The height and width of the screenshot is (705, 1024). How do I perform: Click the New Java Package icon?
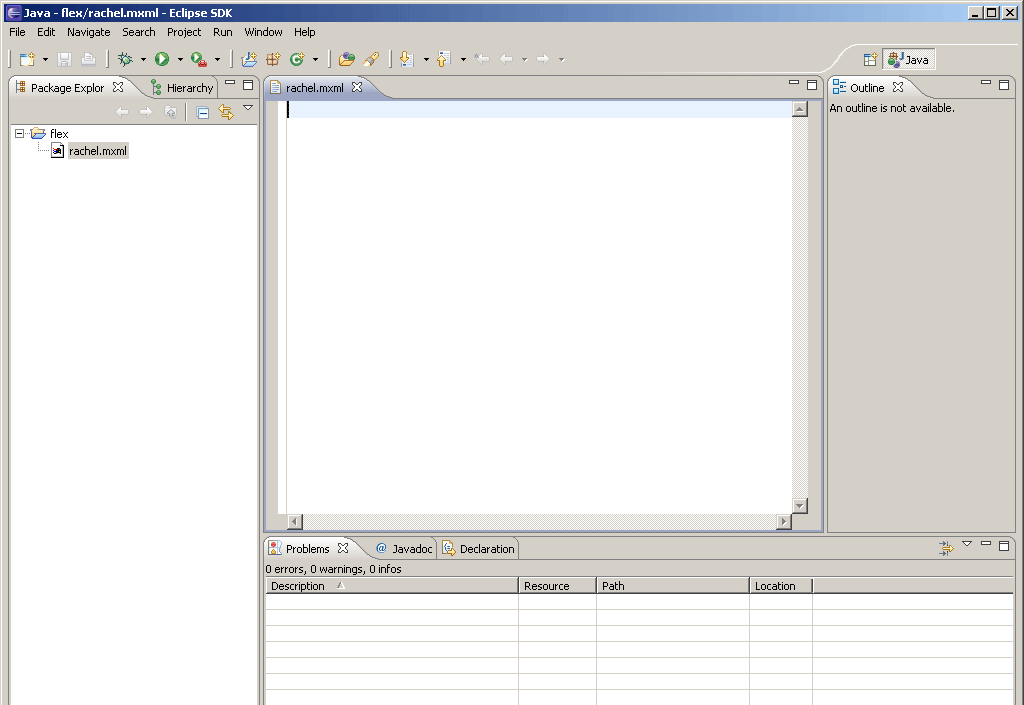(x=273, y=59)
